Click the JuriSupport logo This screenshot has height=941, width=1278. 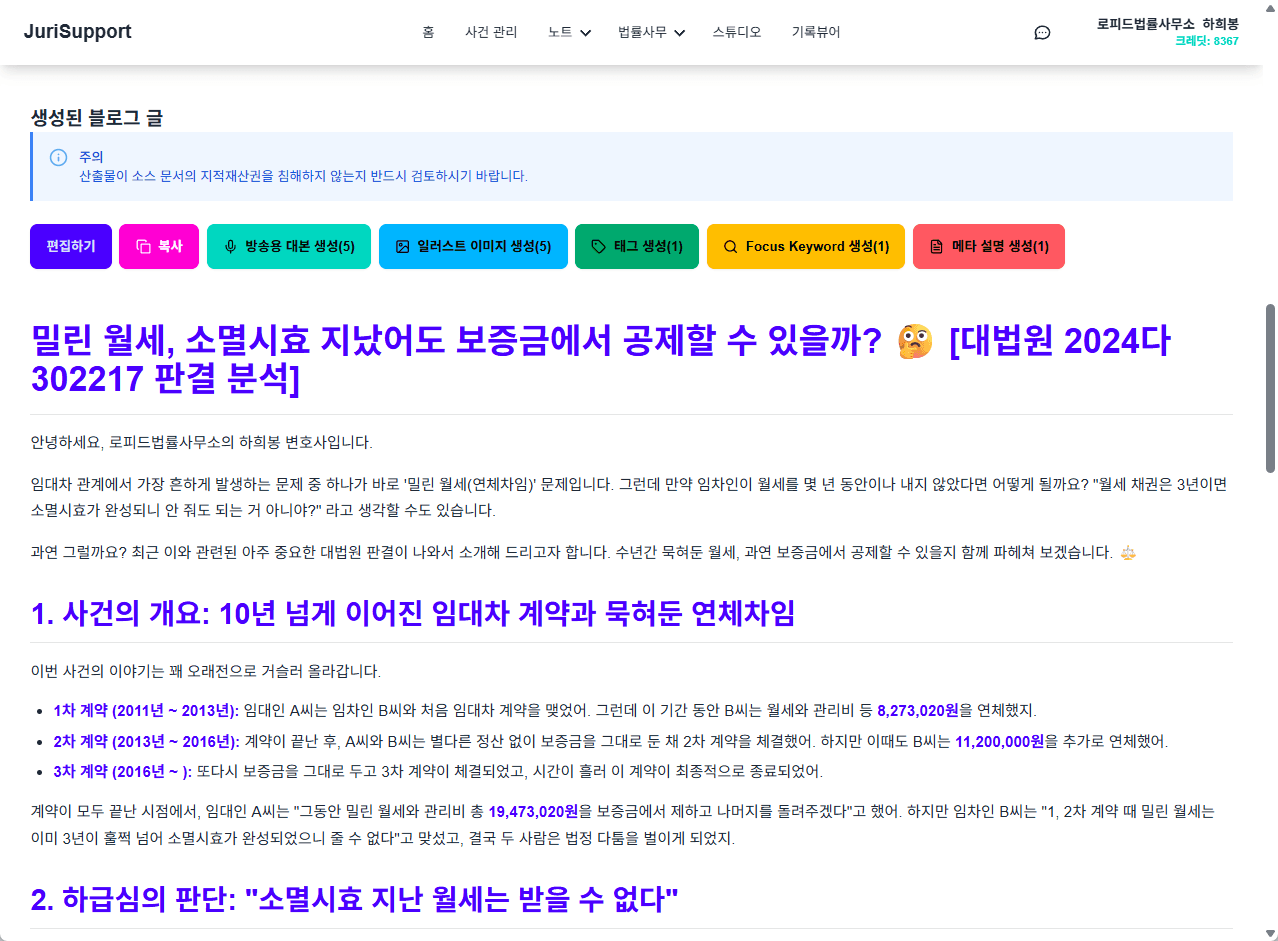pyautogui.click(x=79, y=31)
